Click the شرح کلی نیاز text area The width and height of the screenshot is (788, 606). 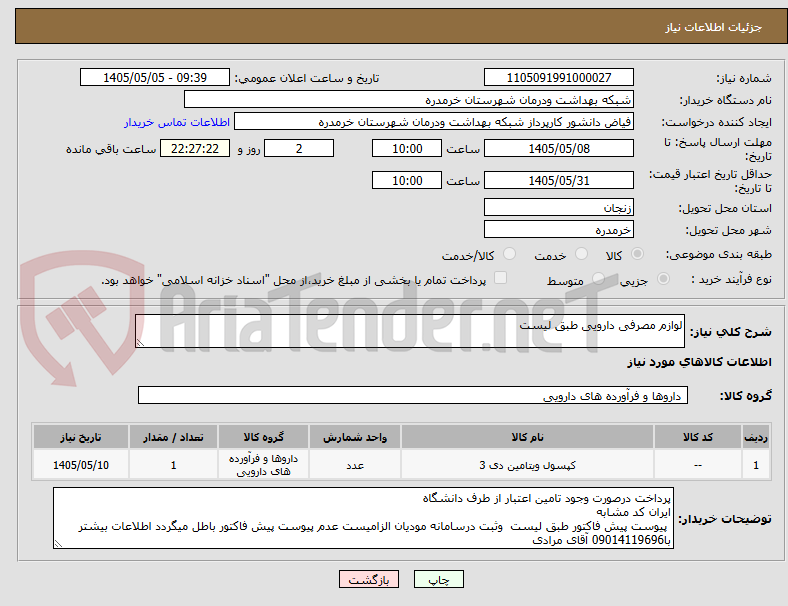click(410, 331)
